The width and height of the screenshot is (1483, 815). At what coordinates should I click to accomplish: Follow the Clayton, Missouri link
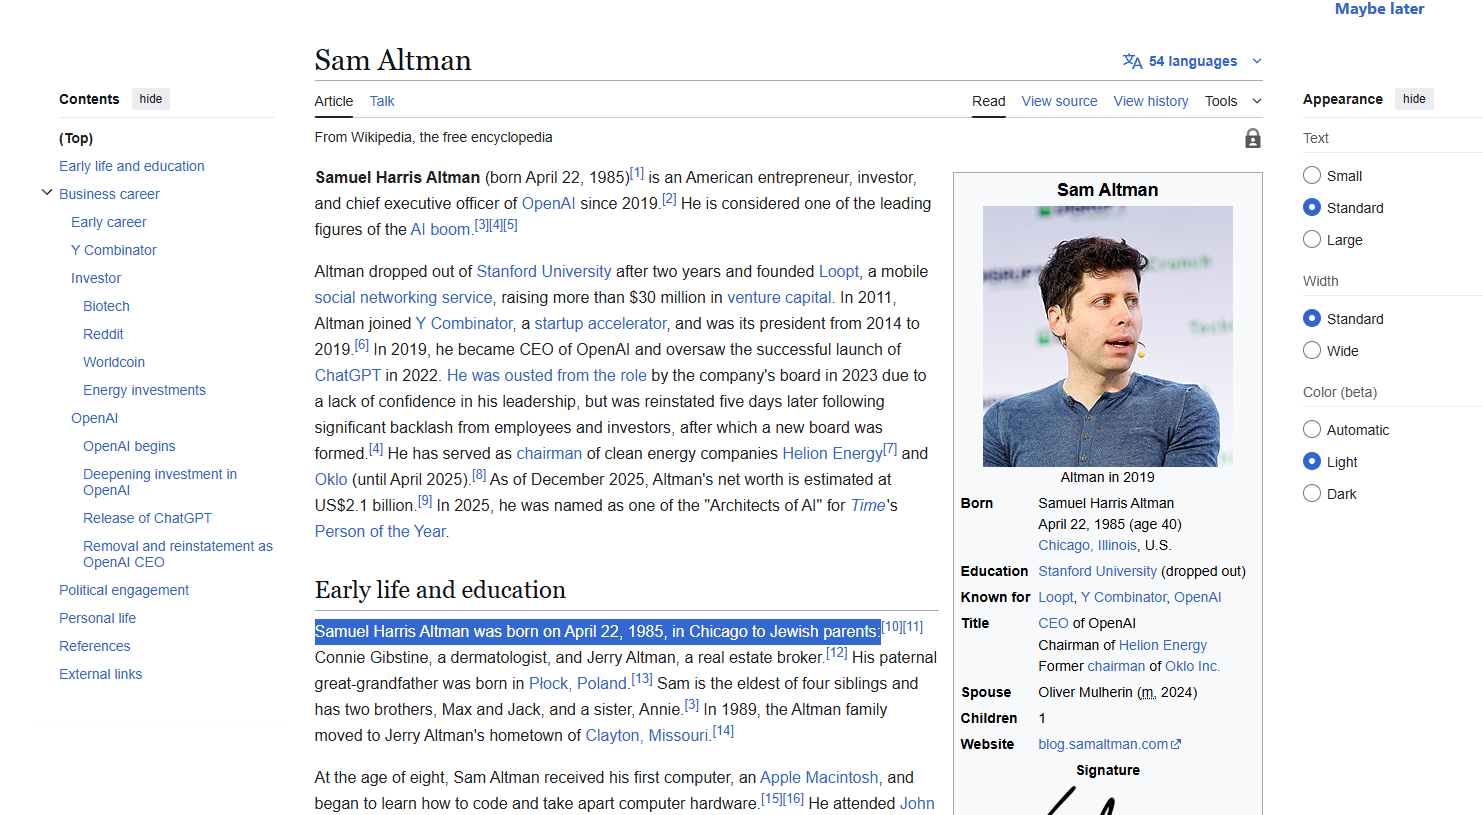[x=647, y=735]
